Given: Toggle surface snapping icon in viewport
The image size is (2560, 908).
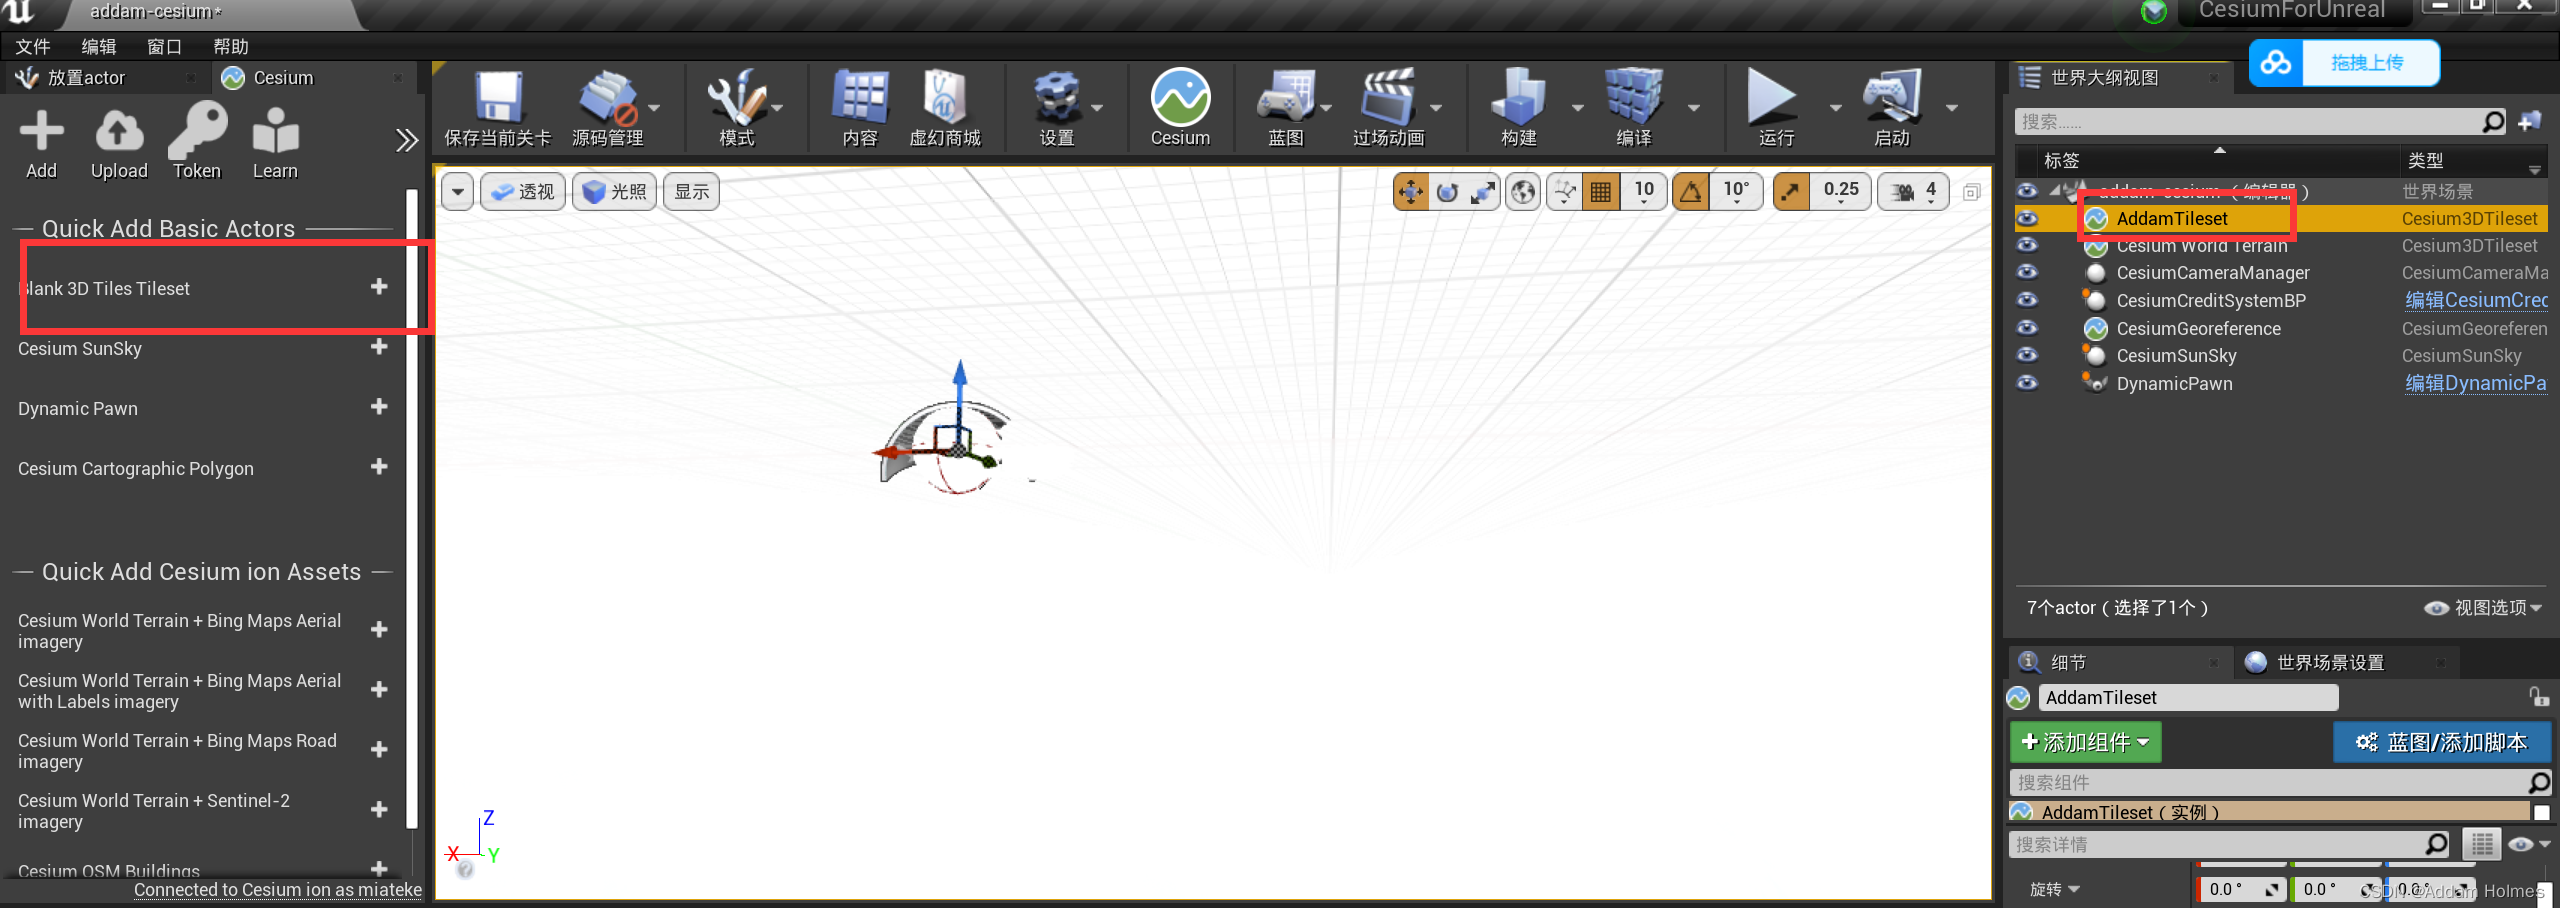Looking at the screenshot, I should coord(1565,191).
